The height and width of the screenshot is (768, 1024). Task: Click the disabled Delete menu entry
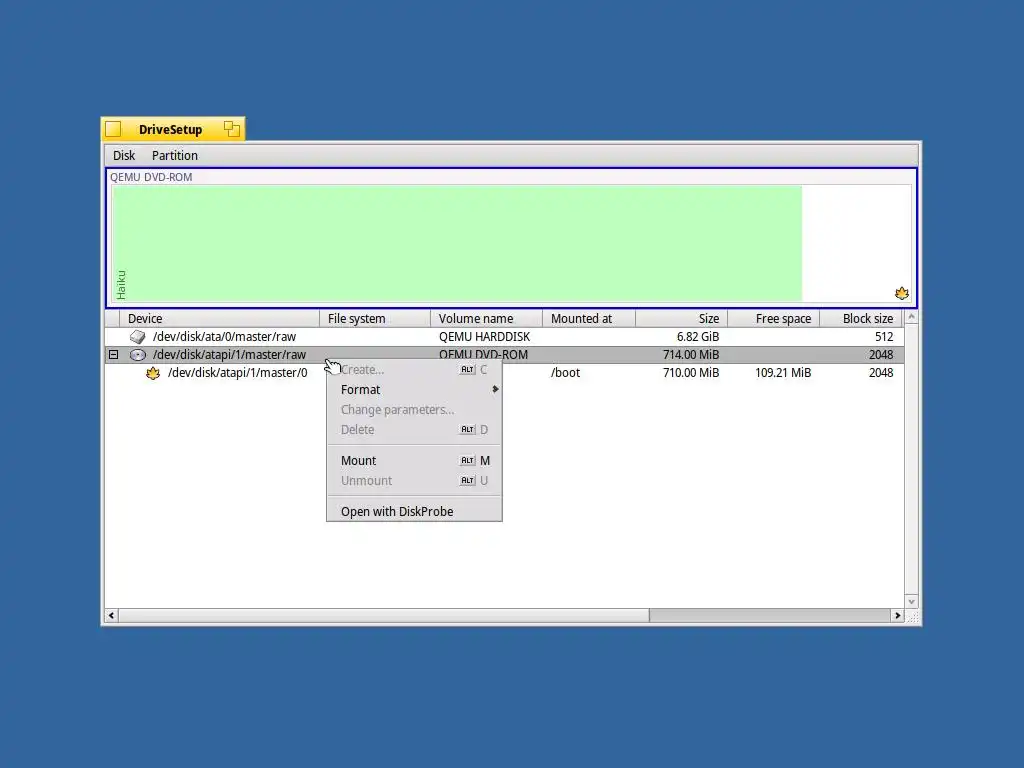[414, 430]
